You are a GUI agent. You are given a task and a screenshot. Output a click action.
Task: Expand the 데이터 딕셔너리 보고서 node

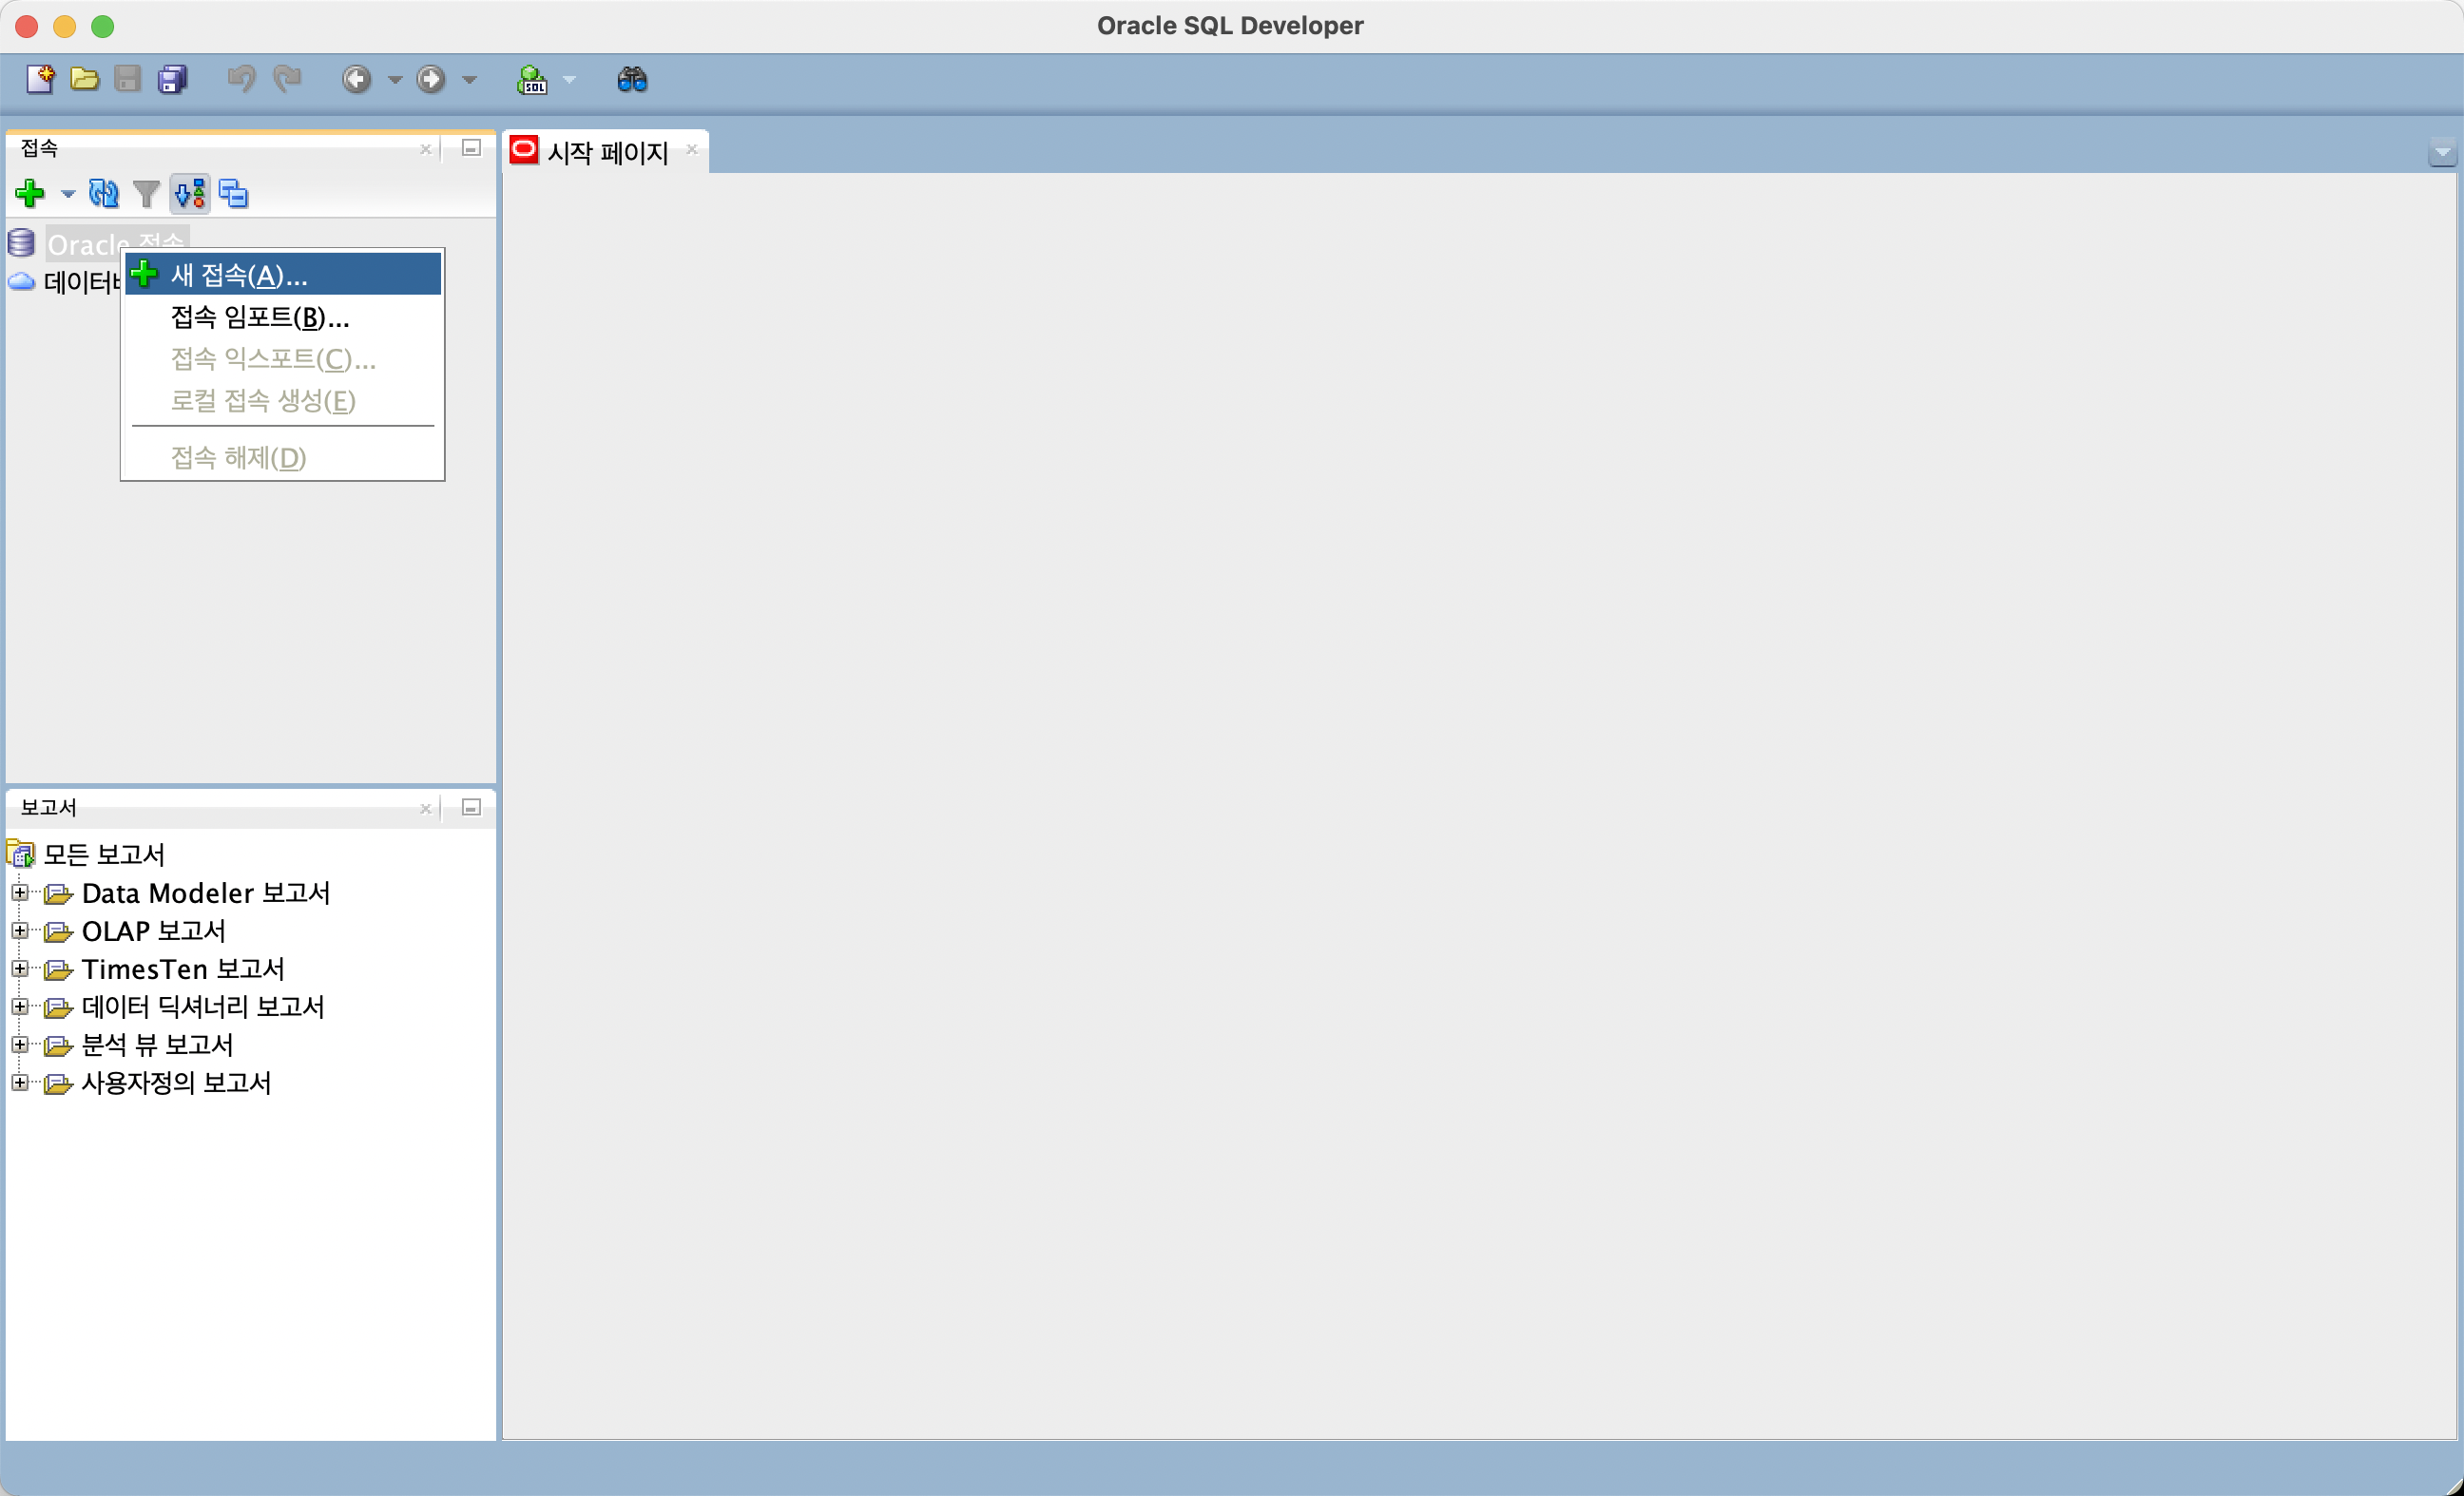click(19, 1006)
